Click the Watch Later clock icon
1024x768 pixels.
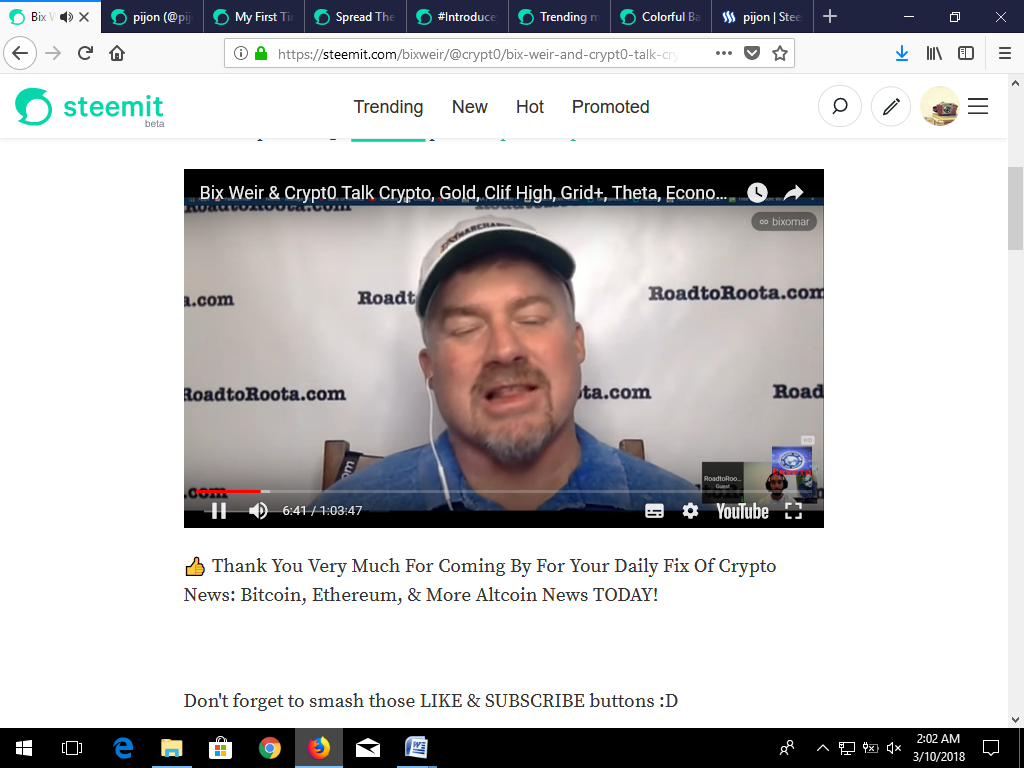(757, 192)
